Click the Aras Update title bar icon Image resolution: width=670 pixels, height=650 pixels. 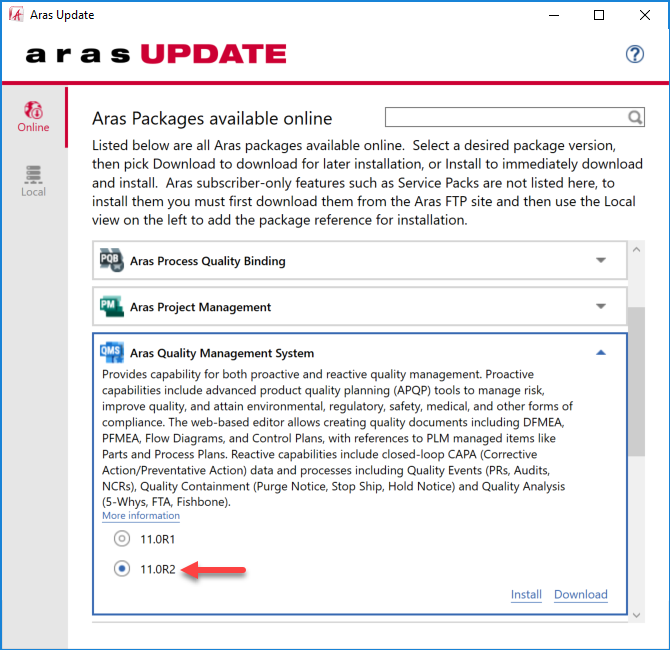point(15,15)
